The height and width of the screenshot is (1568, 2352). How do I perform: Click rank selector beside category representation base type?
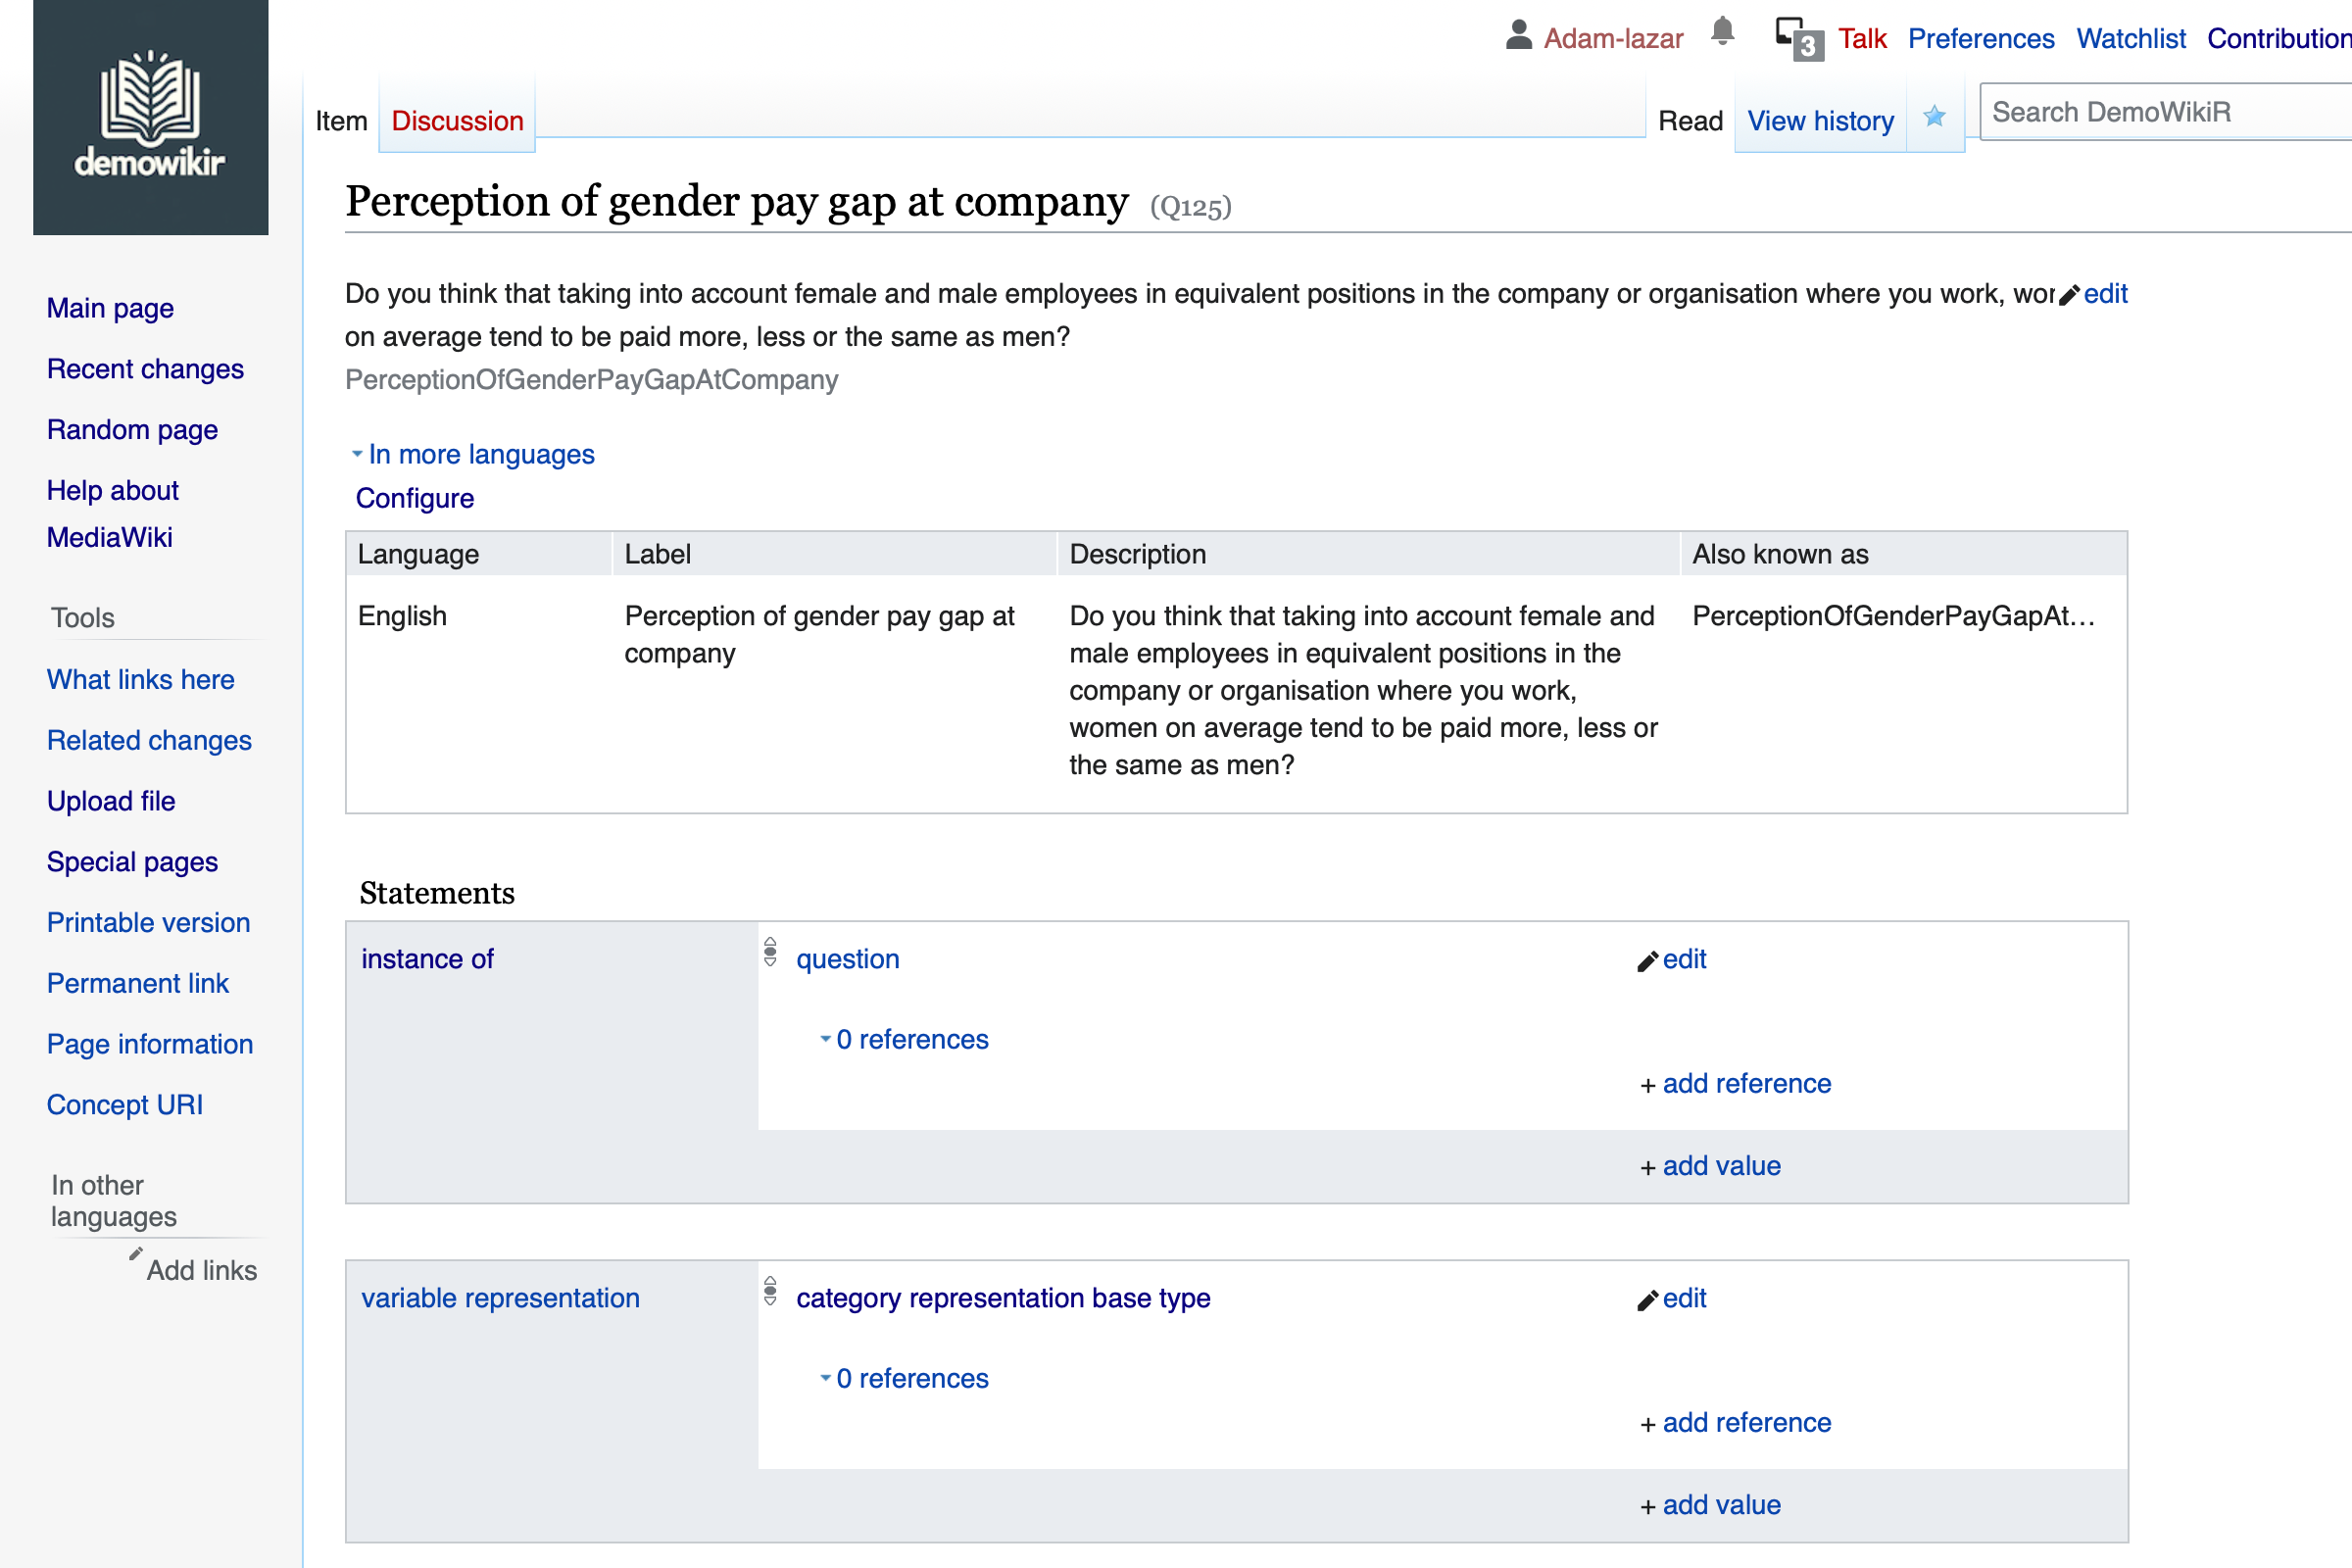pyautogui.click(x=770, y=1291)
